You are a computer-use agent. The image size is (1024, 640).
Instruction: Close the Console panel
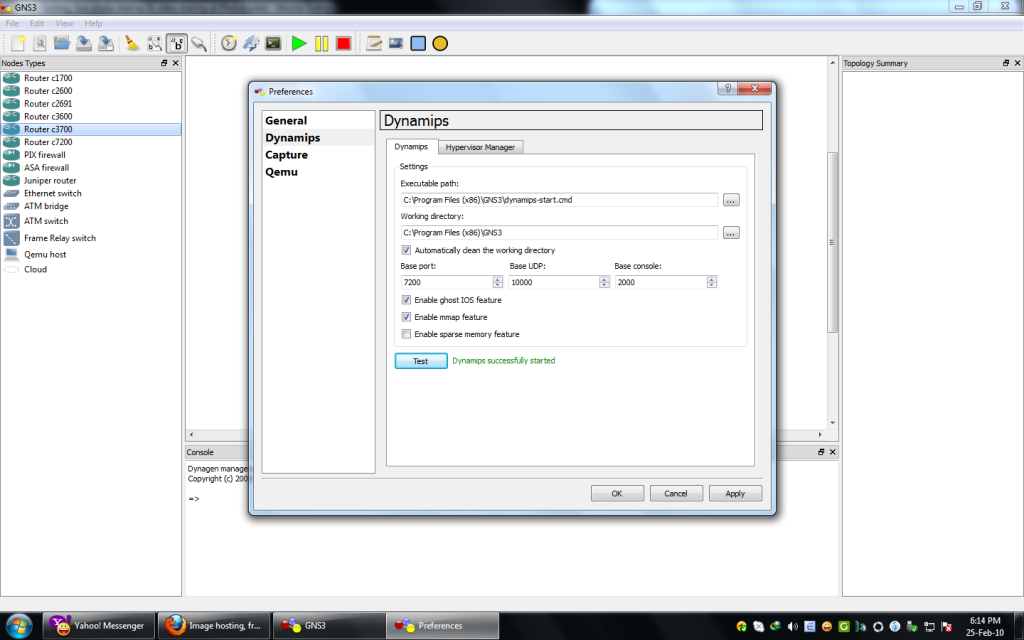point(833,452)
